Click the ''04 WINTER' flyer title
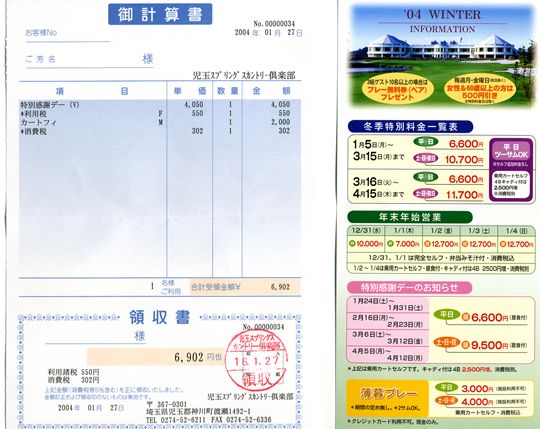Image resolution: width=540 pixels, height=429 pixels. (x=443, y=15)
